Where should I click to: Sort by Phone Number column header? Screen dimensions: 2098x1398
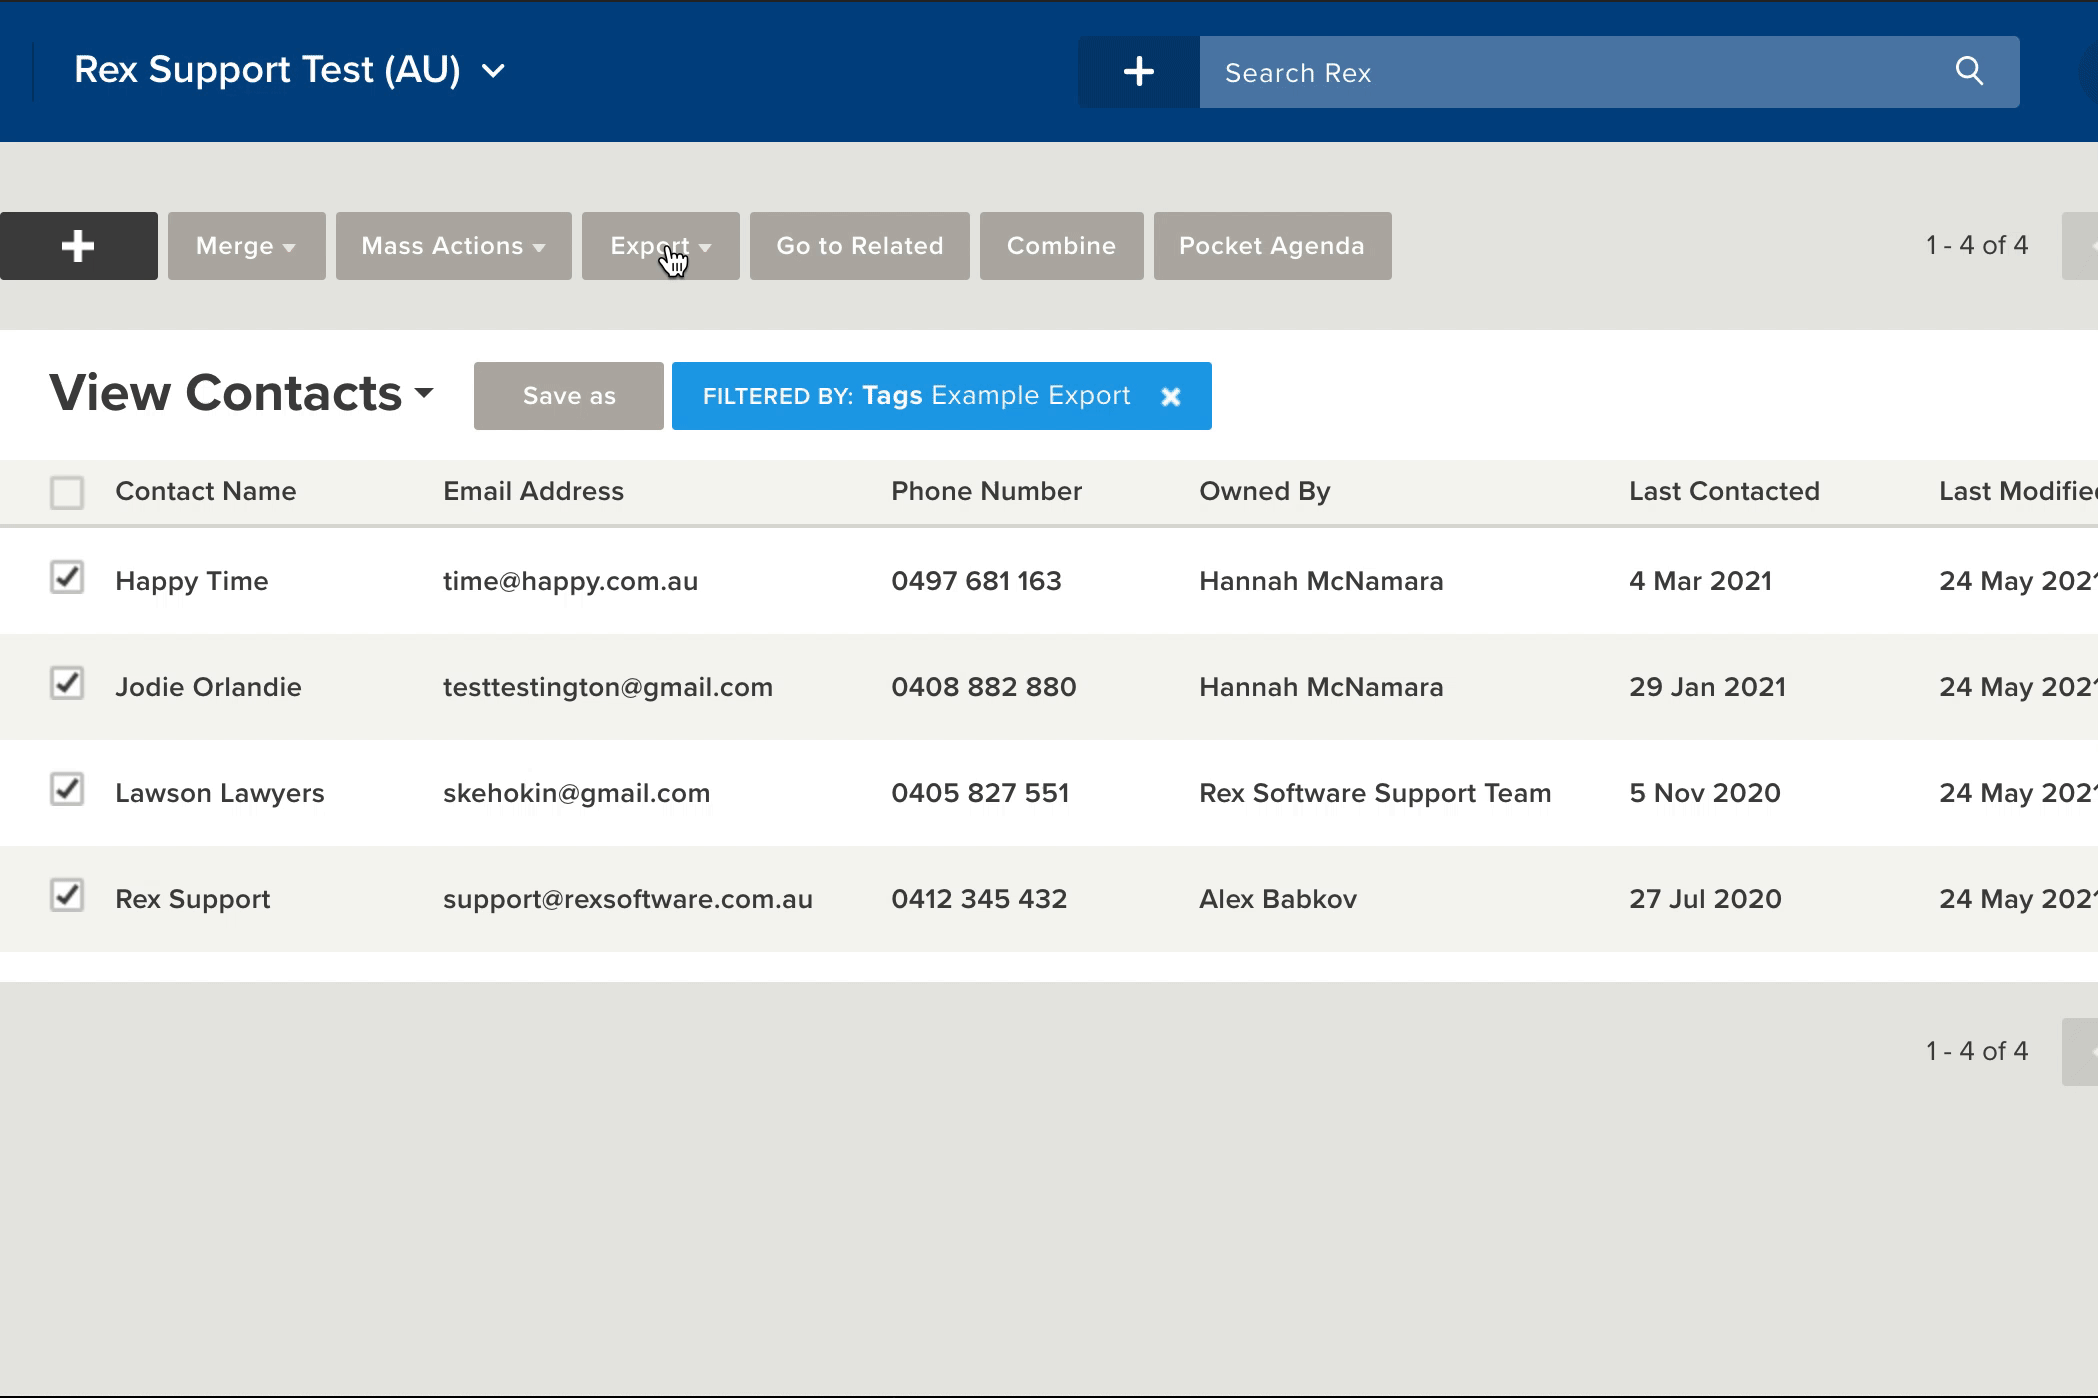pyautogui.click(x=987, y=491)
